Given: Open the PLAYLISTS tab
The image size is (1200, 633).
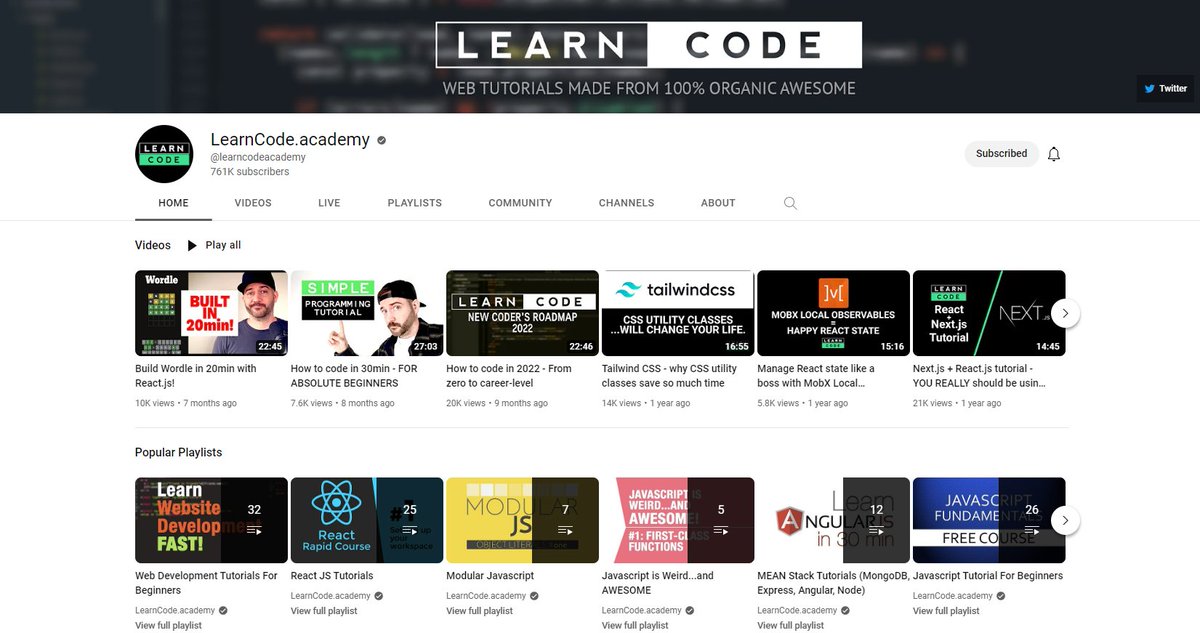Looking at the screenshot, I should pyautogui.click(x=414, y=203).
